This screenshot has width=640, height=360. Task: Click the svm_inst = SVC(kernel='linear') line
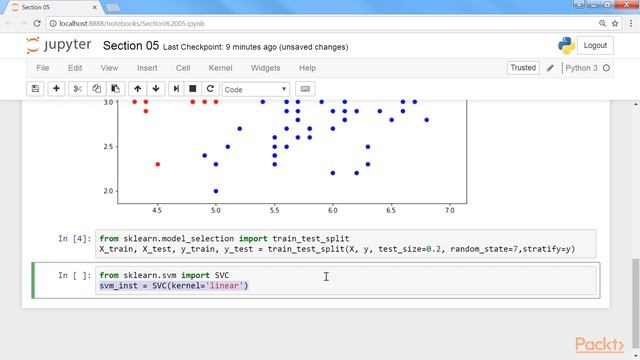[173, 286]
